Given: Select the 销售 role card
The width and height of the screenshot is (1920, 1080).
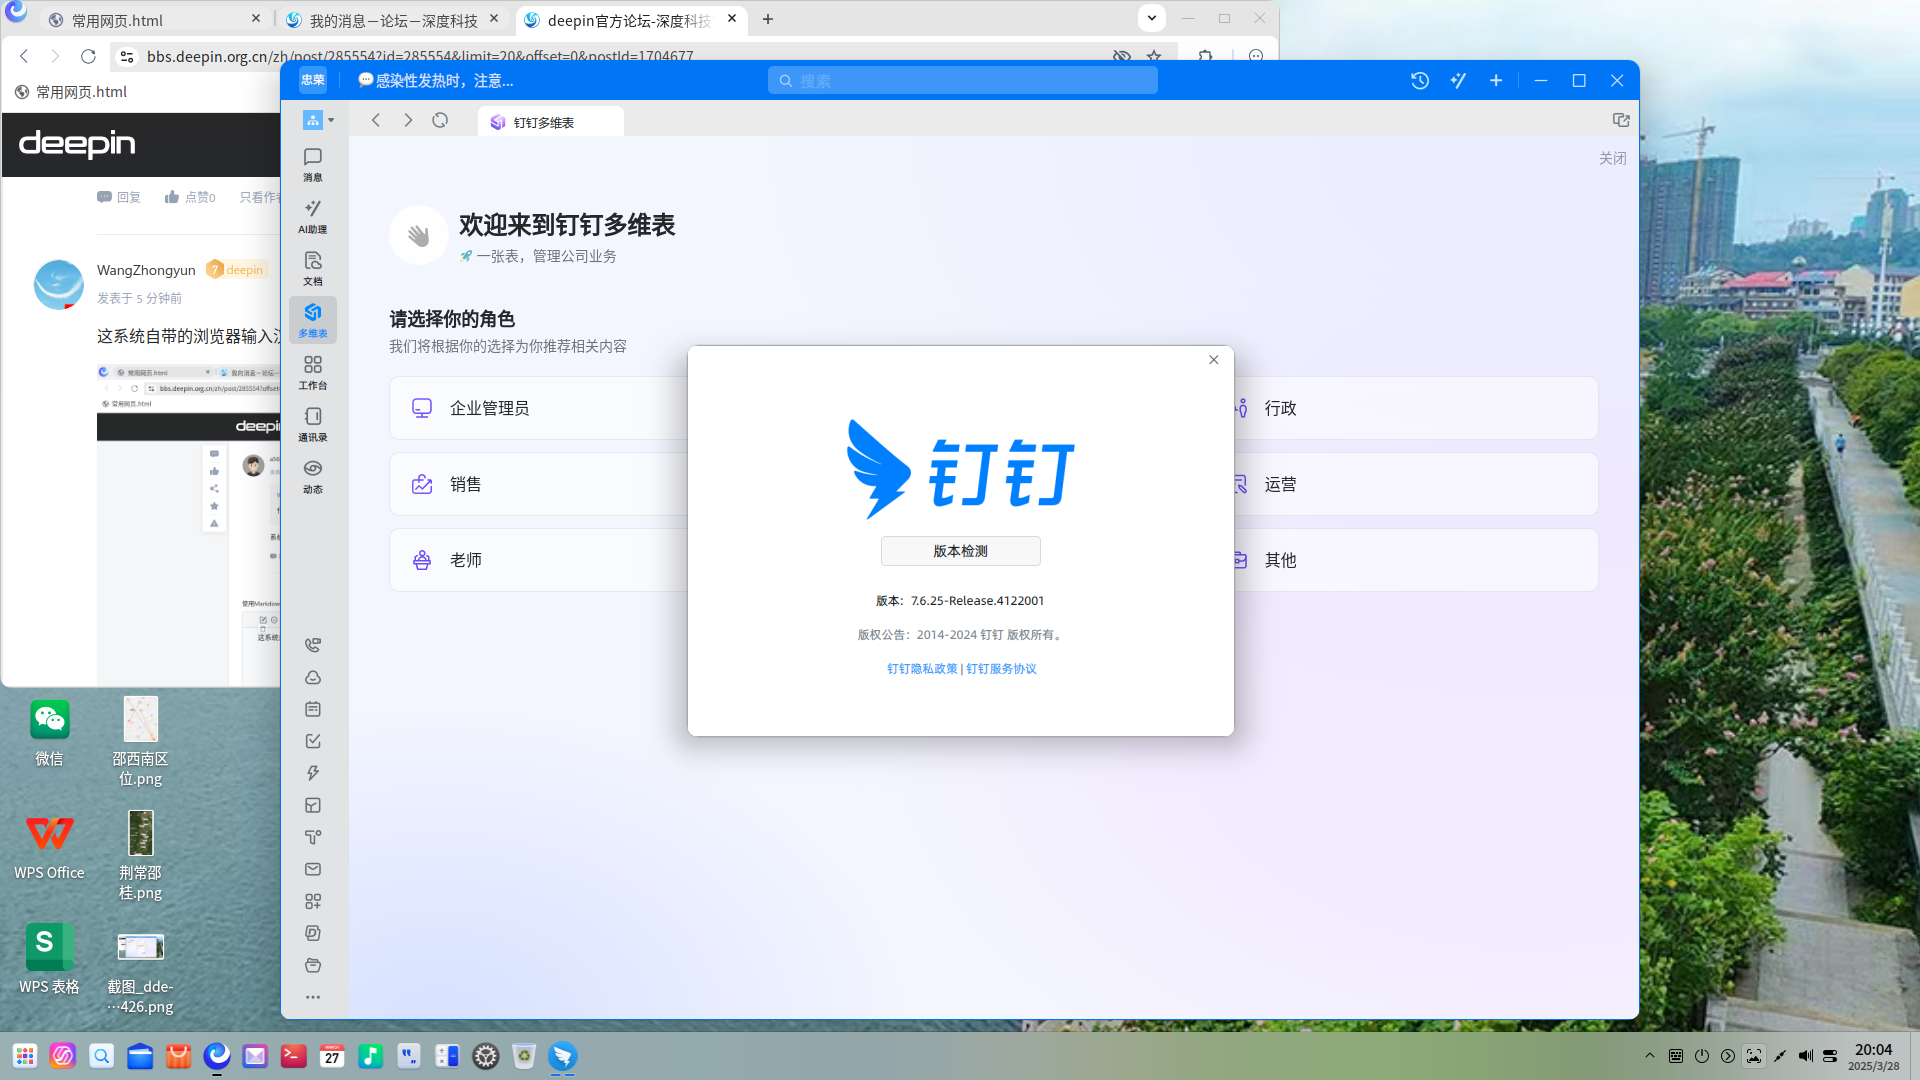Looking at the screenshot, I should pyautogui.click(x=539, y=484).
